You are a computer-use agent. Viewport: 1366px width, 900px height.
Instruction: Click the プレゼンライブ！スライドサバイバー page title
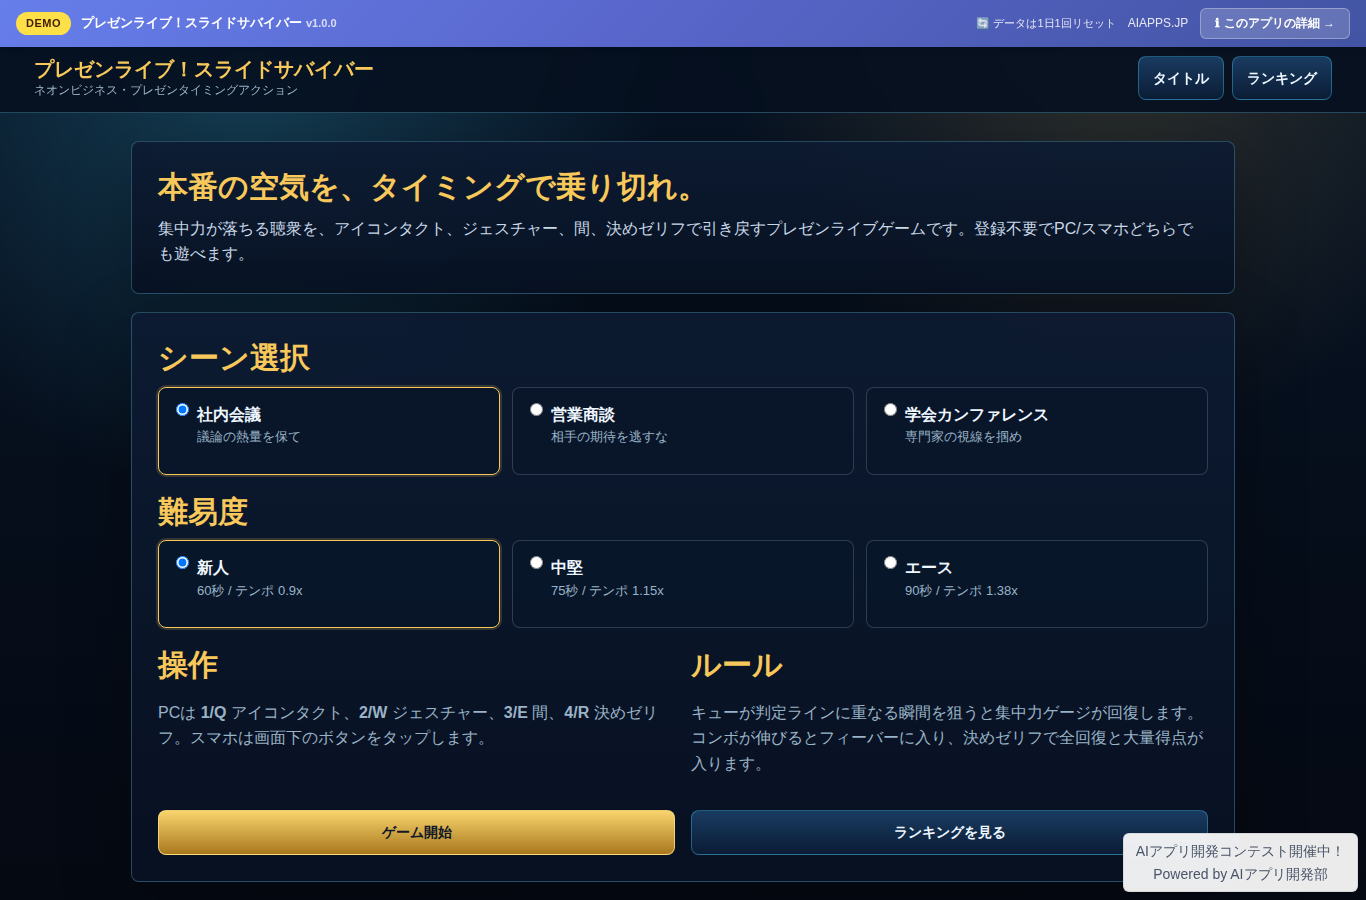click(204, 69)
